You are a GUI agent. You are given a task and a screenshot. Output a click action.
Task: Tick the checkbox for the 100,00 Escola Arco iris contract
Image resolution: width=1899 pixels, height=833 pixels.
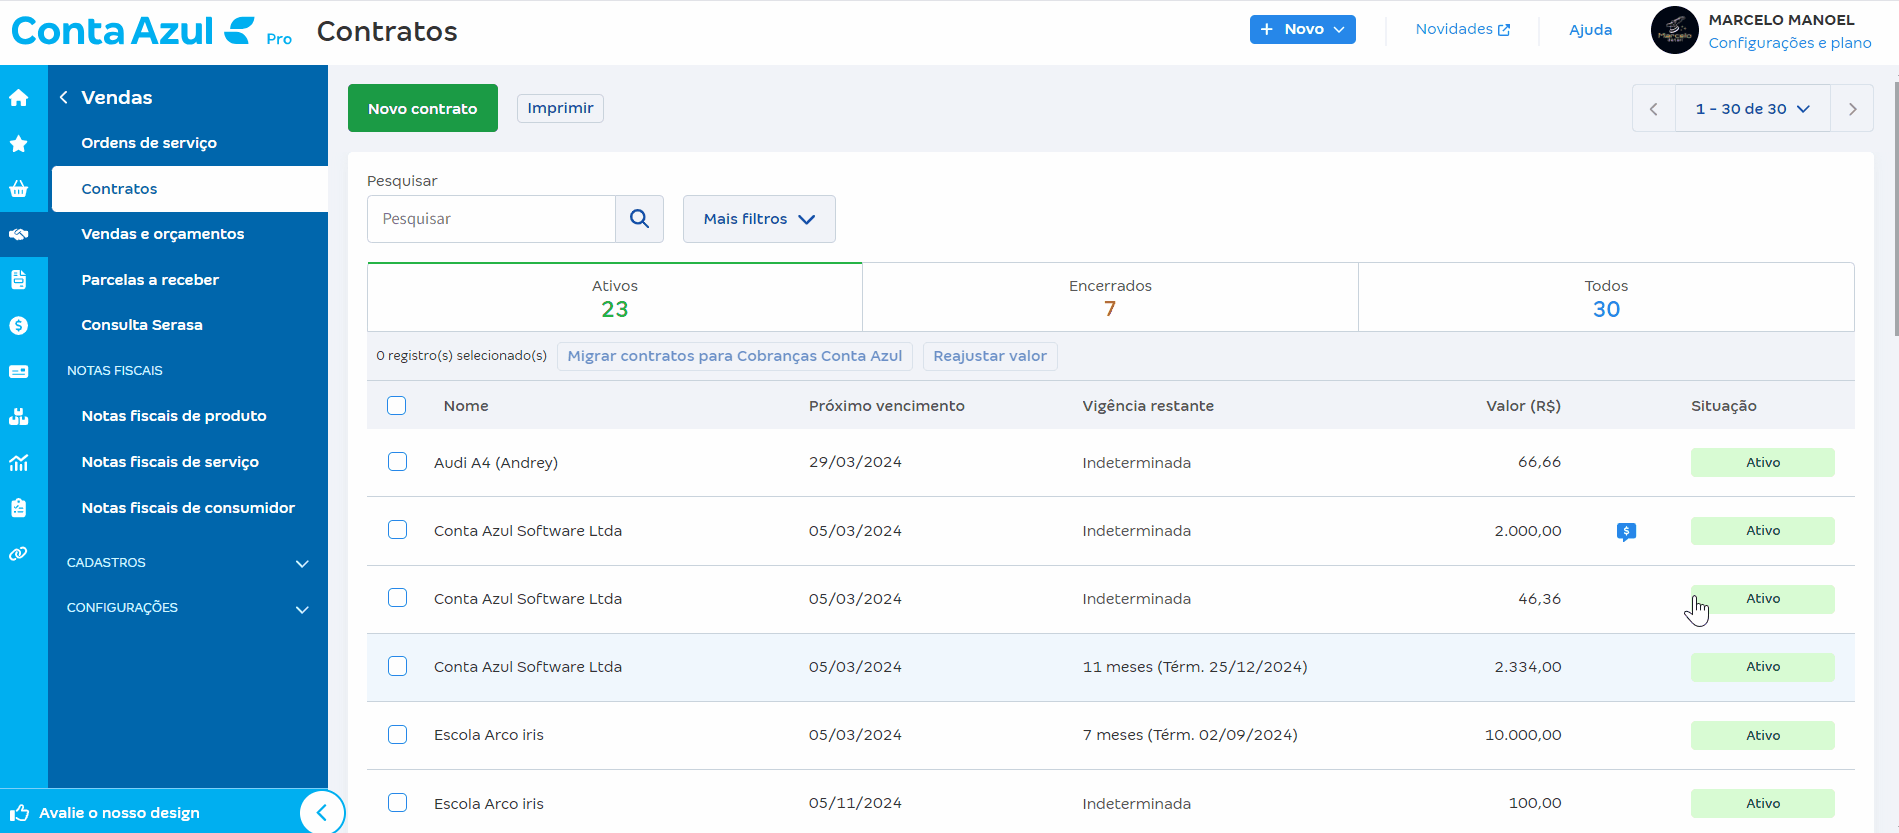pyautogui.click(x=397, y=802)
